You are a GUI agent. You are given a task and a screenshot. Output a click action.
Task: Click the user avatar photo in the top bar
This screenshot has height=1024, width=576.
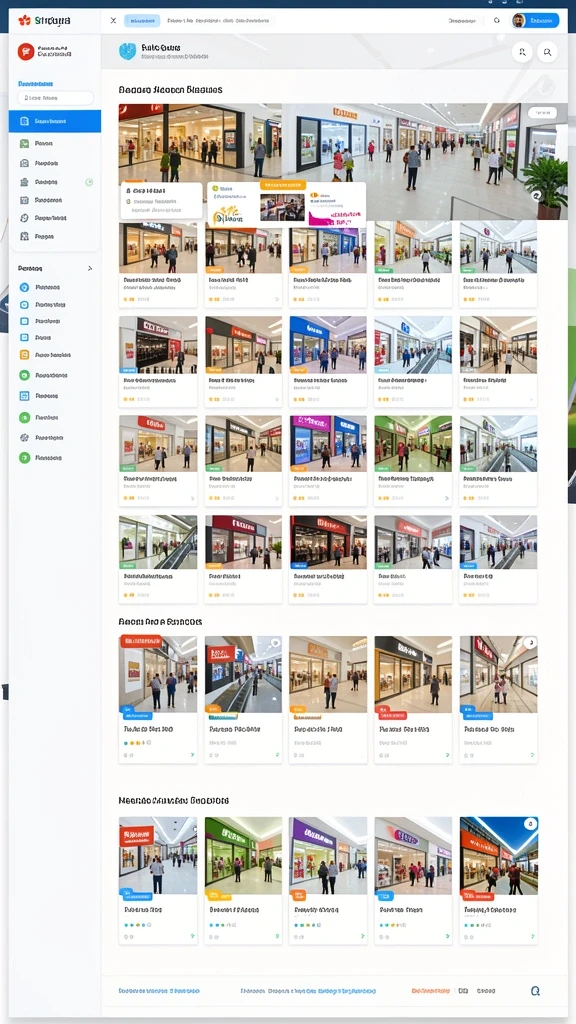(519, 20)
